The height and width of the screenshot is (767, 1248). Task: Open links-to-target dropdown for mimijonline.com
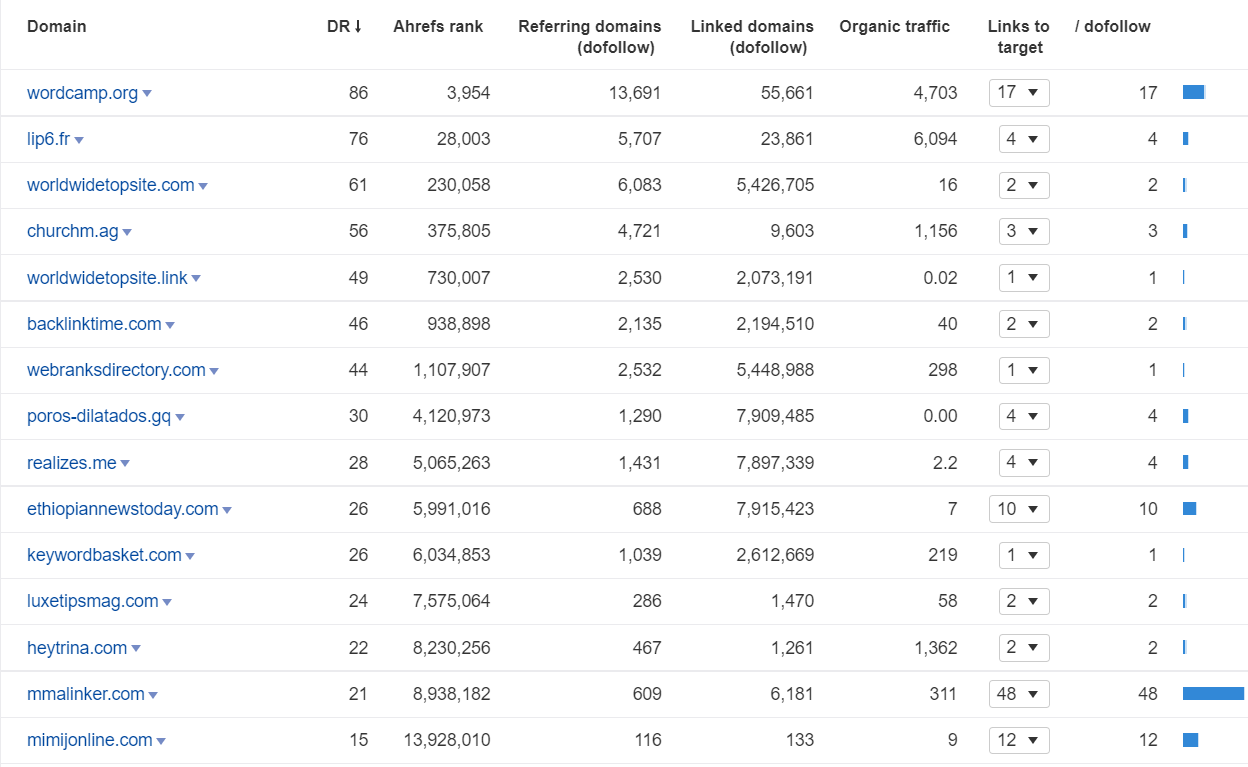point(1019,740)
